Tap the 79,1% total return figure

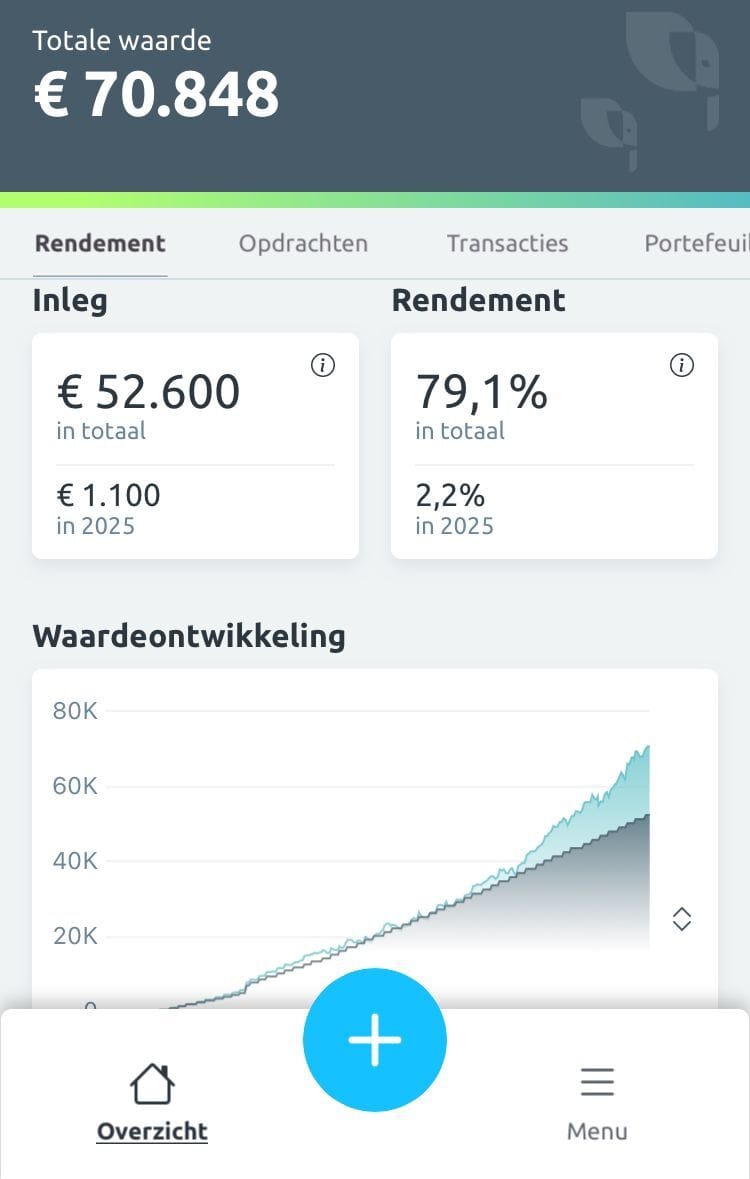click(x=481, y=392)
